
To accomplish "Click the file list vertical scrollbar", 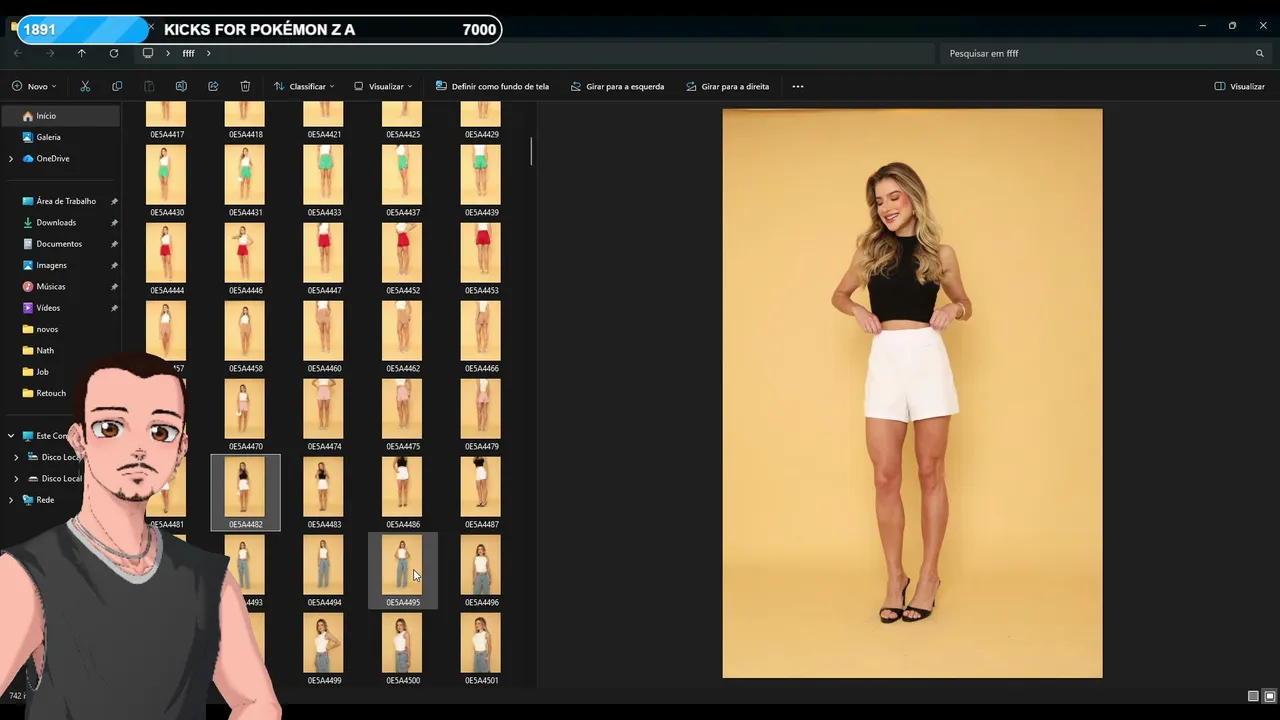I will (x=531, y=152).
